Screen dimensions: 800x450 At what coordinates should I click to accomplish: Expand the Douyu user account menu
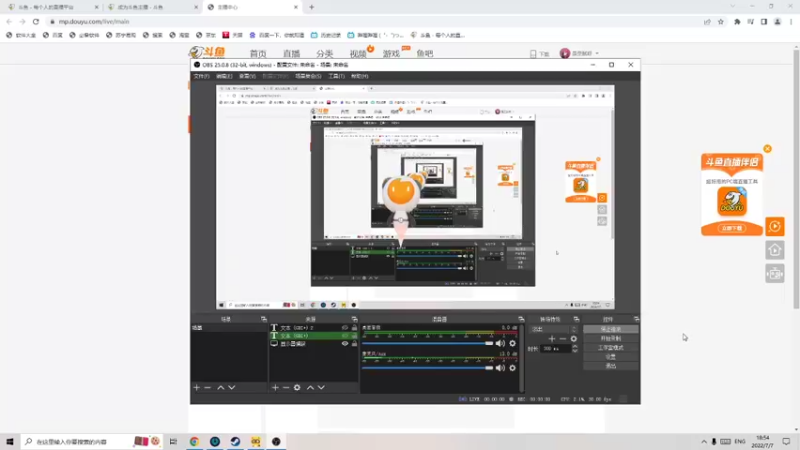pos(580,54)
